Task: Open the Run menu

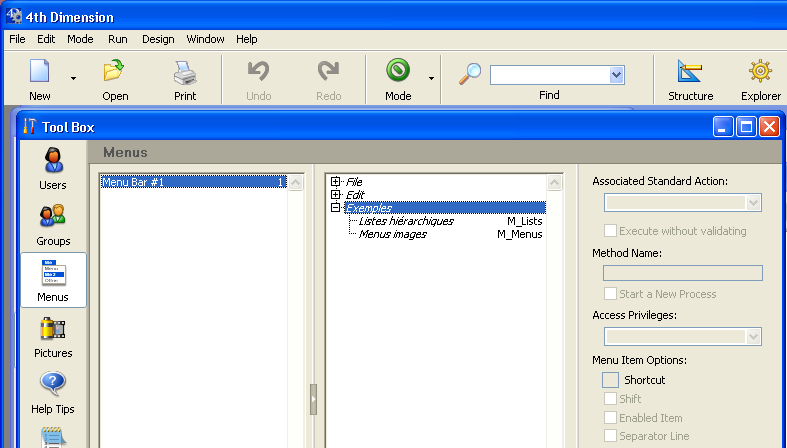Action: tap(117, 39)
